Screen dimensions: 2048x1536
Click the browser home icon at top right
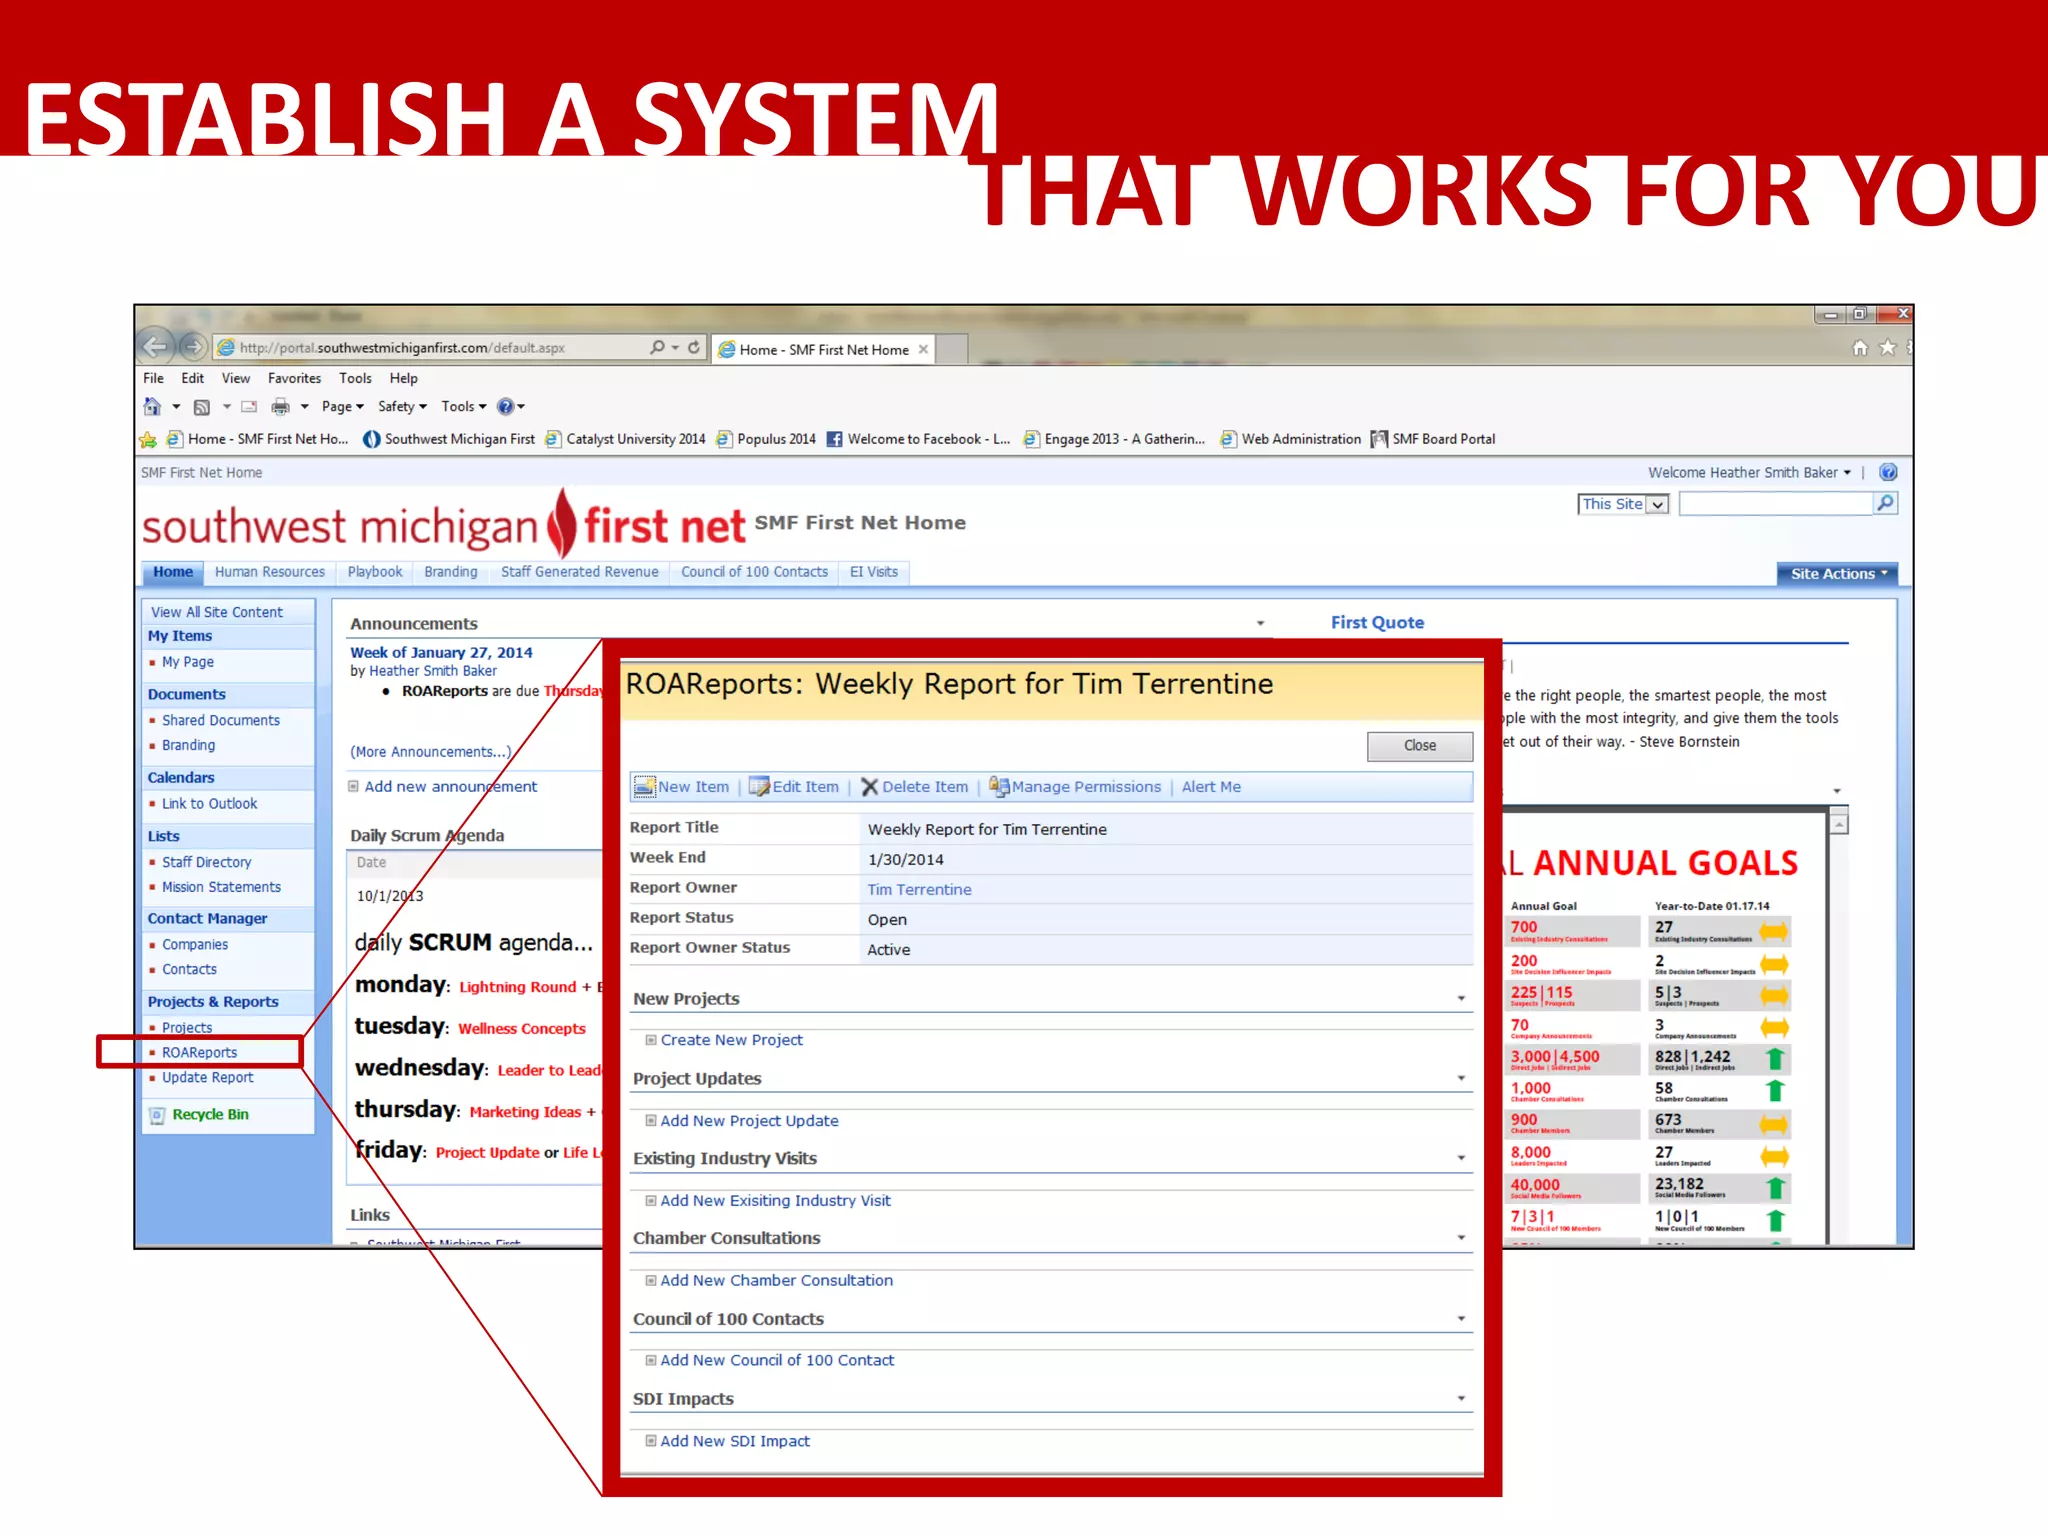[1859, 348]
